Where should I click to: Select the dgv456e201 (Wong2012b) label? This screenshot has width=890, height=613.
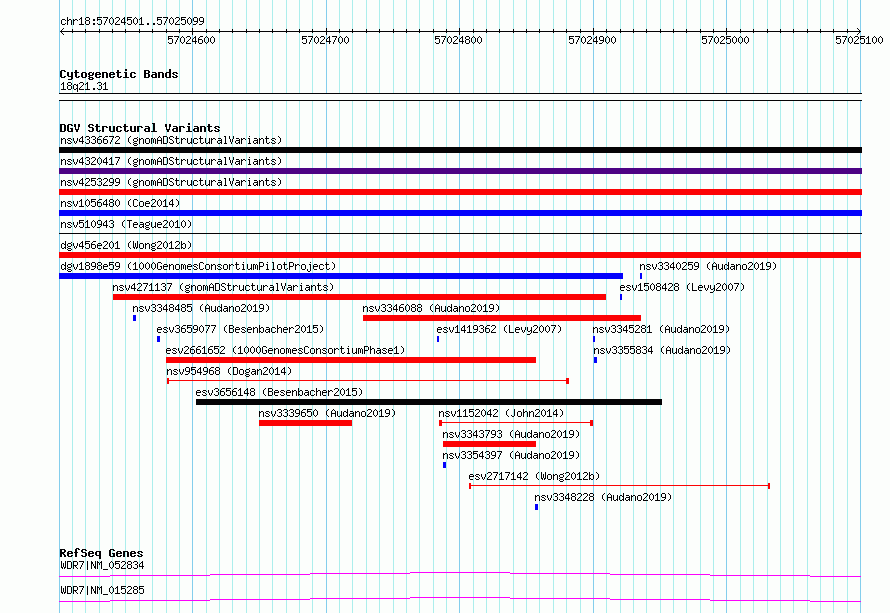coord(126,245)
